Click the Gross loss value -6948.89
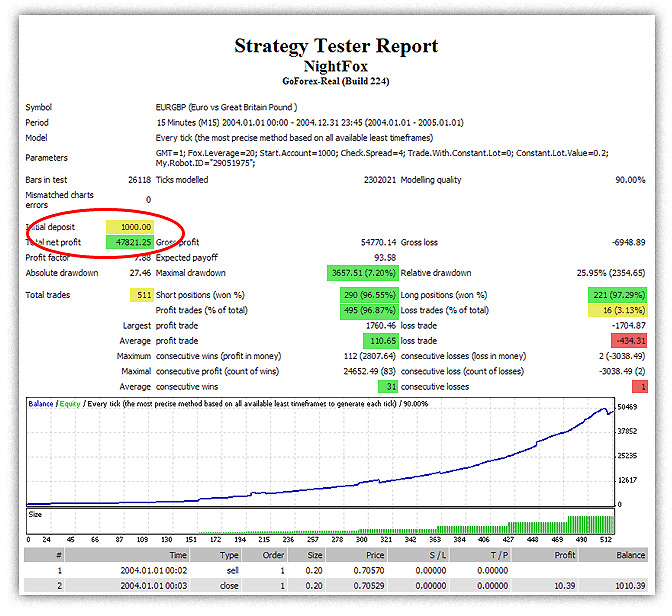672x616 pixels. tap(629, 243)
